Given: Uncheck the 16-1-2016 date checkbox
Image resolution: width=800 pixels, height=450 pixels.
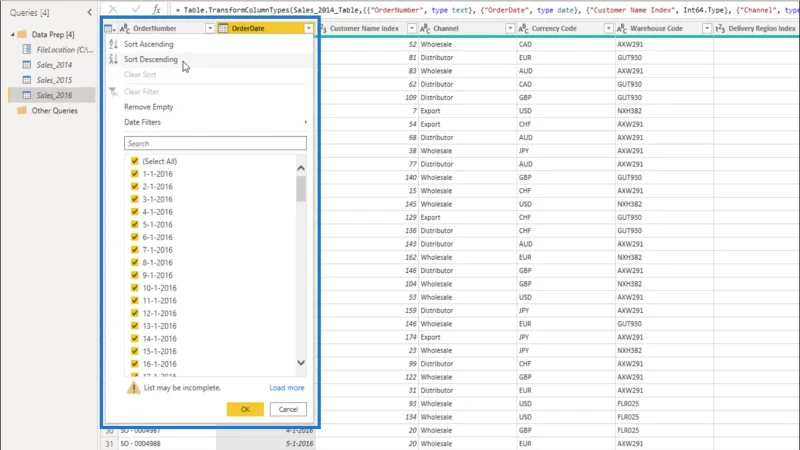Looking at the screenshot, I should (135, 364).
